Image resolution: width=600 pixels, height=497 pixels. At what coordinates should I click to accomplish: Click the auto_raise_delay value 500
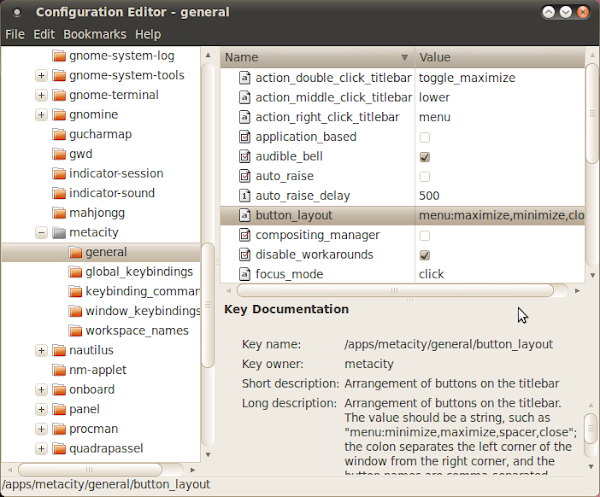pos(429,196)
